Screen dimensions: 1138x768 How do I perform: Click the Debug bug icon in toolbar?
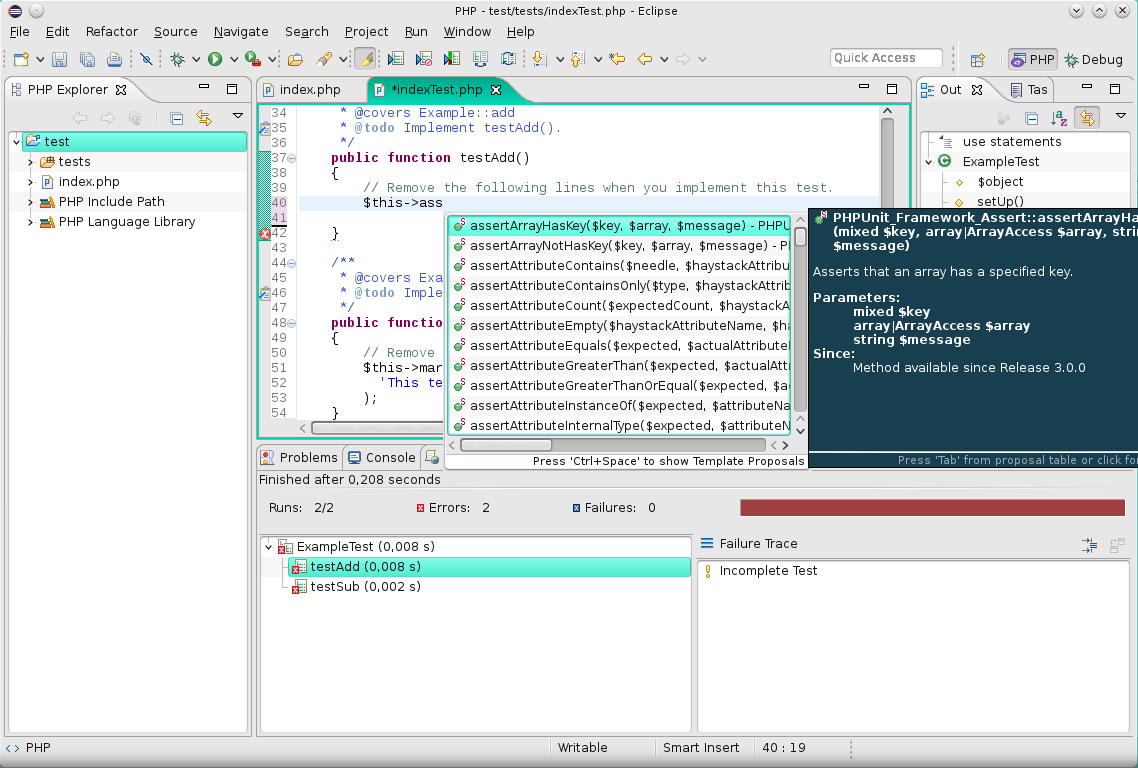tap(177, 59)
